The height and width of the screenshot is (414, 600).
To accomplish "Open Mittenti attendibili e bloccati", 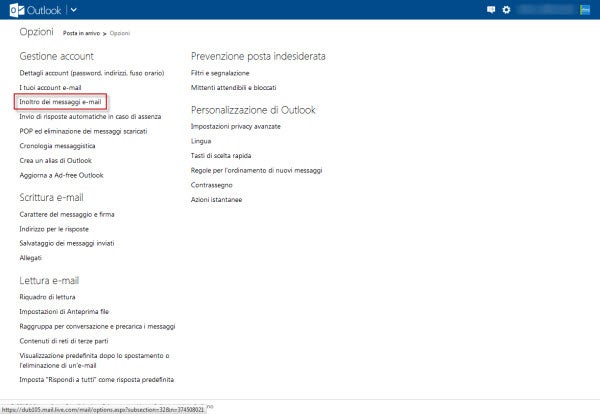I will [233, 88].
